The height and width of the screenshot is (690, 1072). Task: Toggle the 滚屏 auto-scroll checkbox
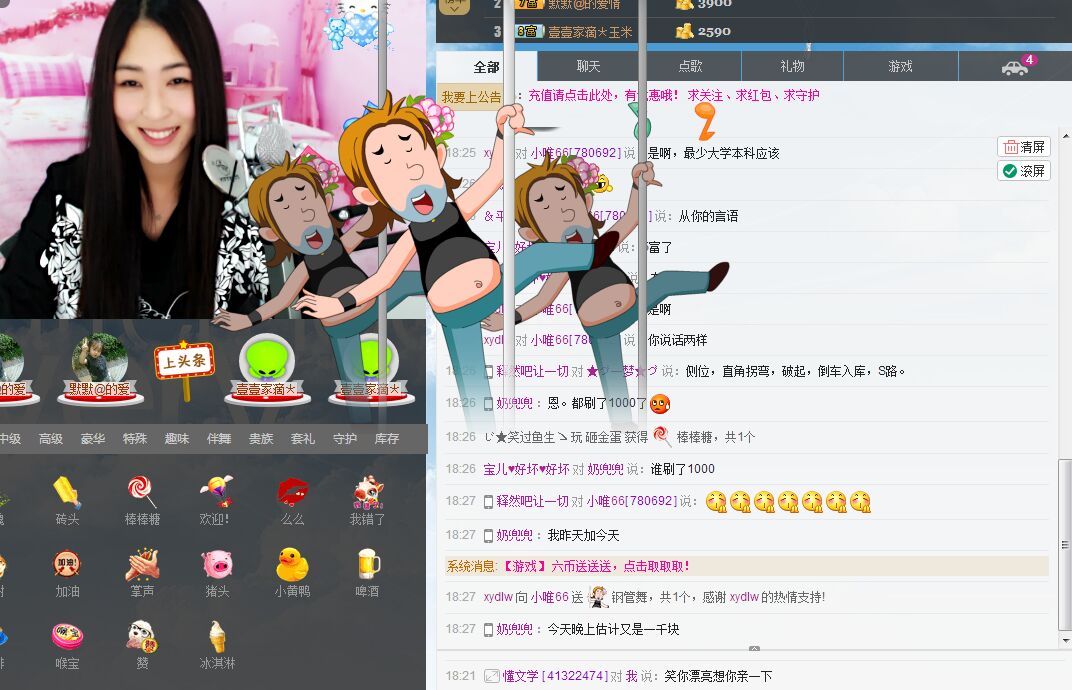tap(1023, 171)
